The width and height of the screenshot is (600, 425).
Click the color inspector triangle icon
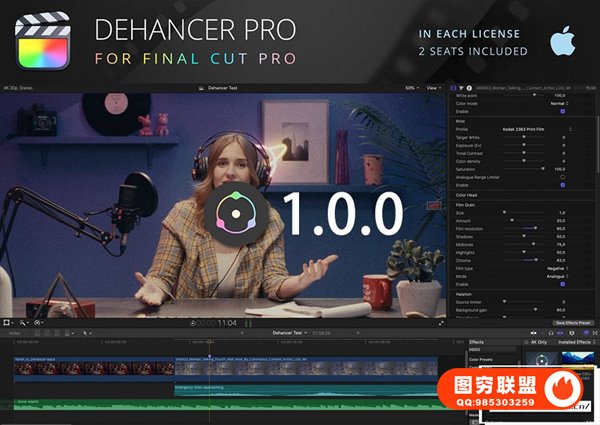[462, 88]
